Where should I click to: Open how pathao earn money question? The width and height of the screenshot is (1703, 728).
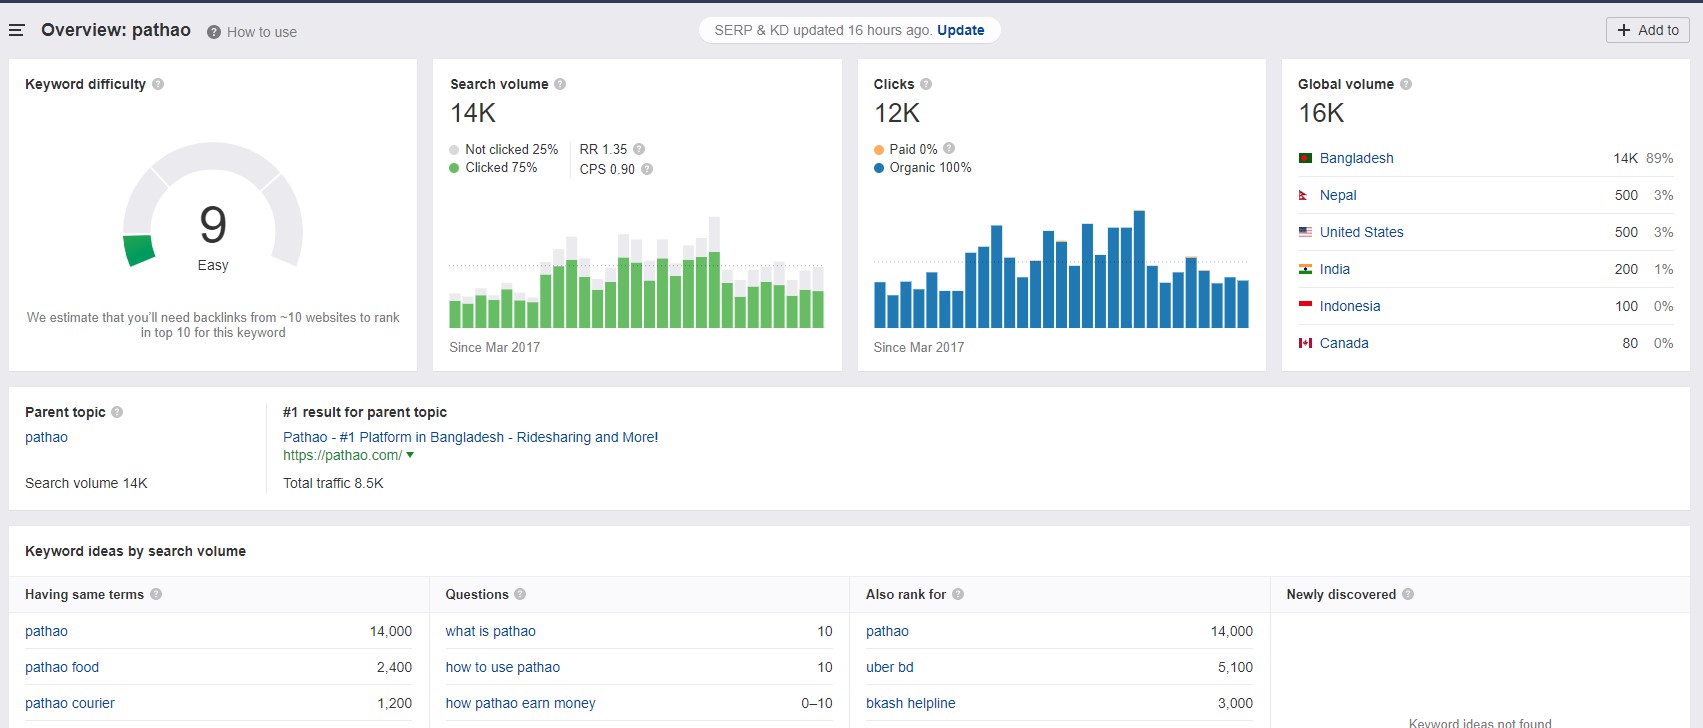coord(520,703)
